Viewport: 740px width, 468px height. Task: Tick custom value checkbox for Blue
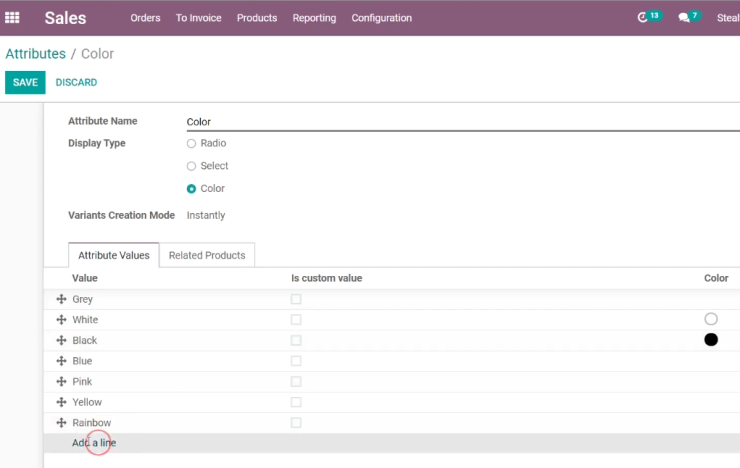coord(296,361)
